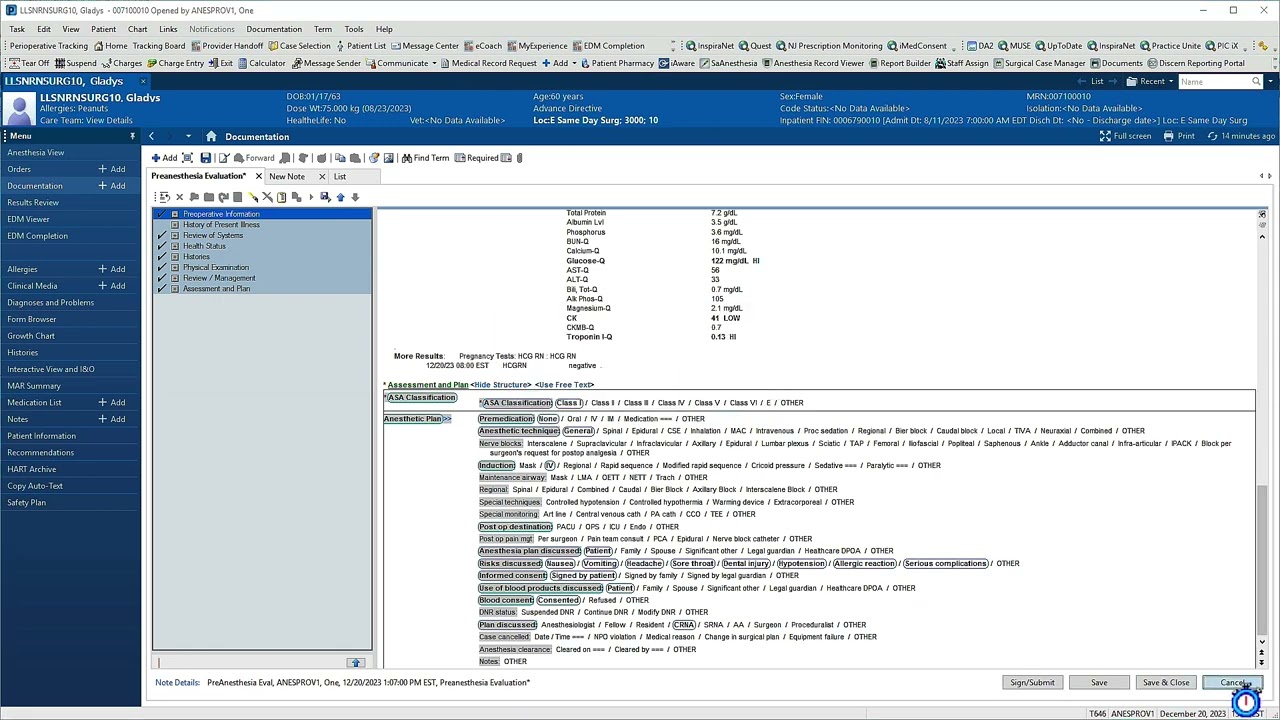Expand Physical Examination section

(x=175, y=268)
